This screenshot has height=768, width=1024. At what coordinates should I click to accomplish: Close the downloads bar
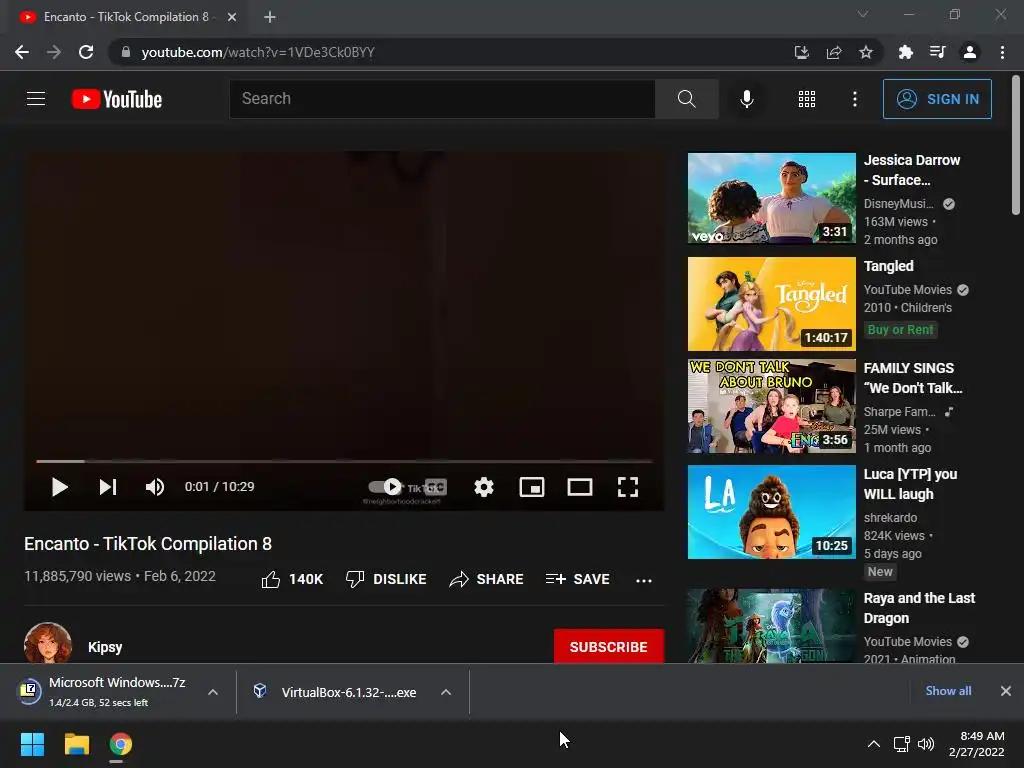click(x=1006, y=691)
